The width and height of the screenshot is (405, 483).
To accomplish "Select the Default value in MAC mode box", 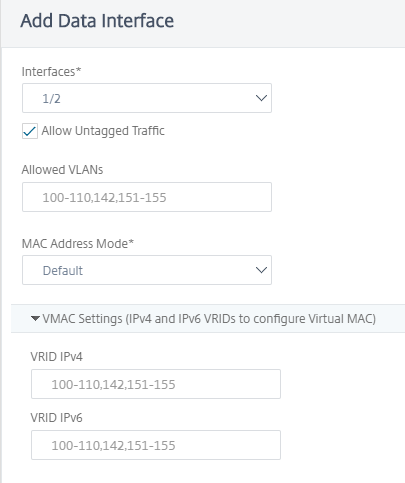I will (63, 270).
